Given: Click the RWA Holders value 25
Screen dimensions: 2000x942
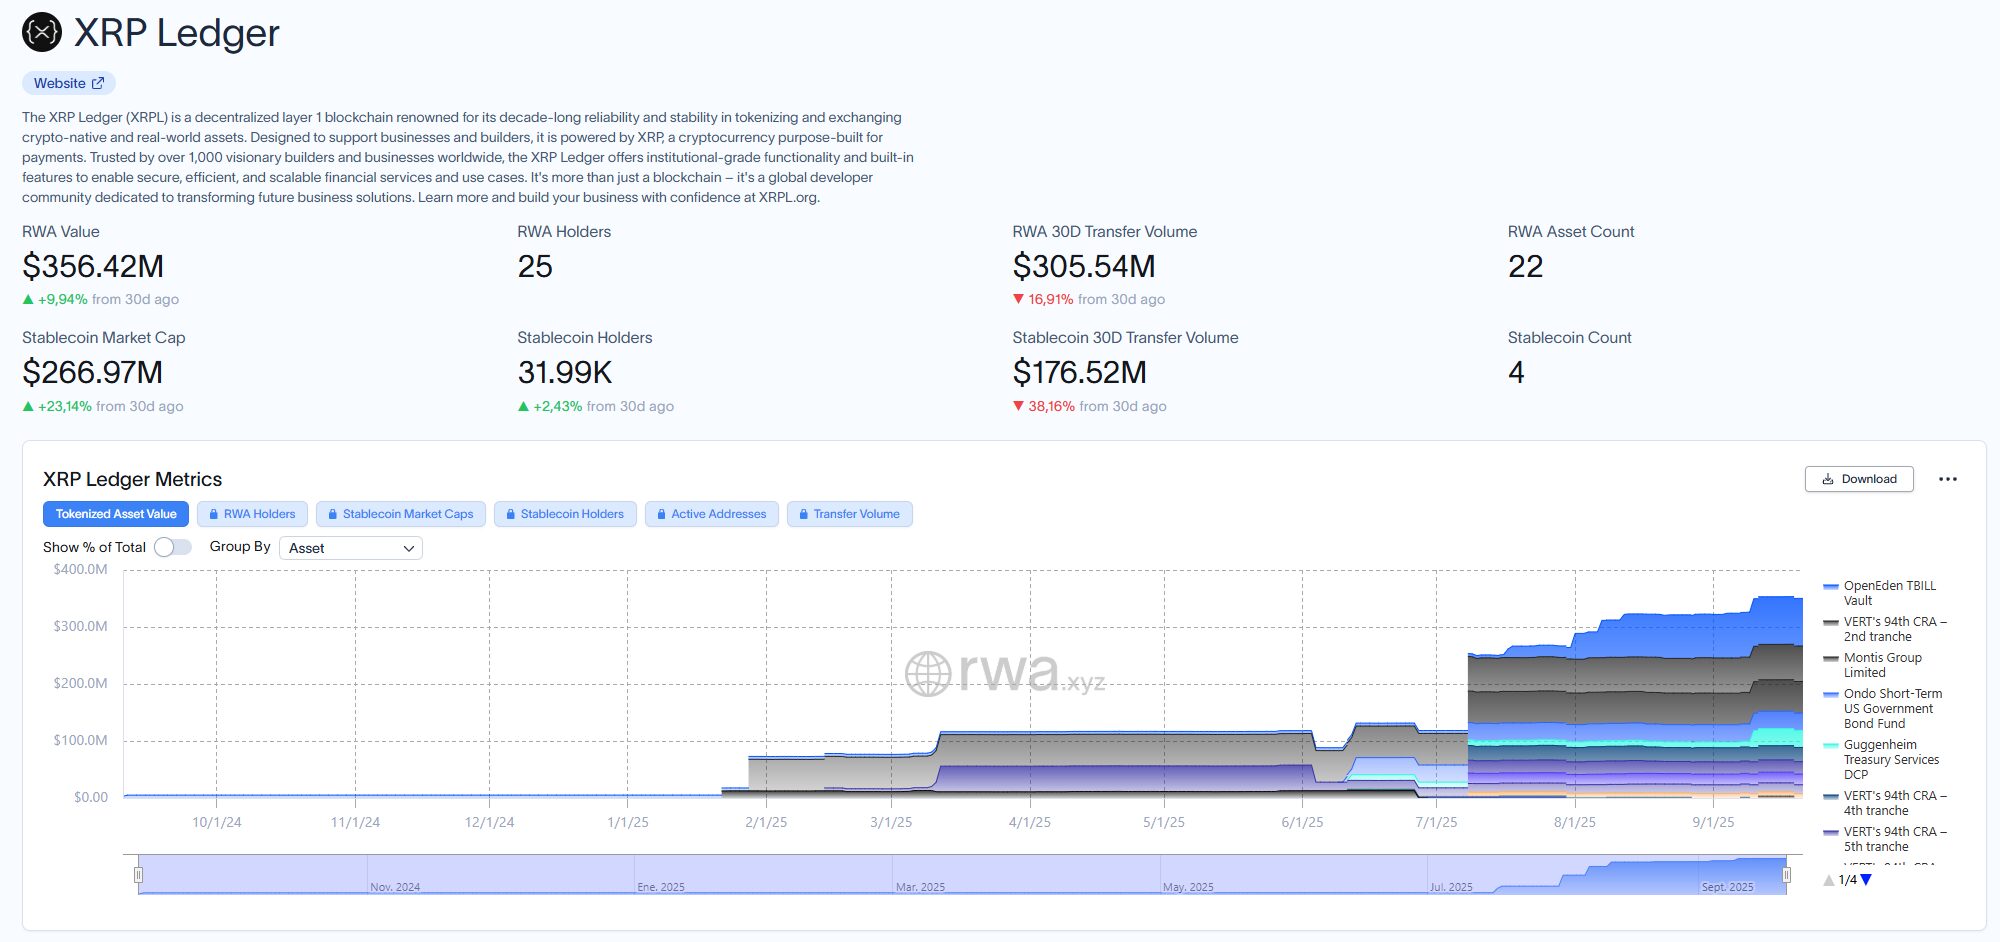Looking at the screenshot, I should click(535, 266).
